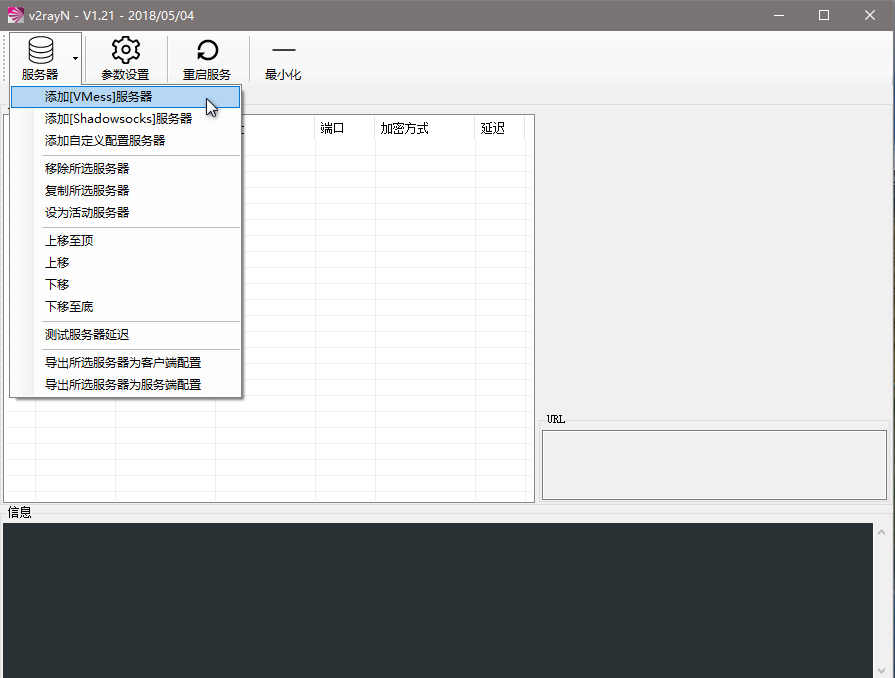Choose 复制所选服务器 menu item
This screenshot has width=895, height=678.
click(126, 191)
